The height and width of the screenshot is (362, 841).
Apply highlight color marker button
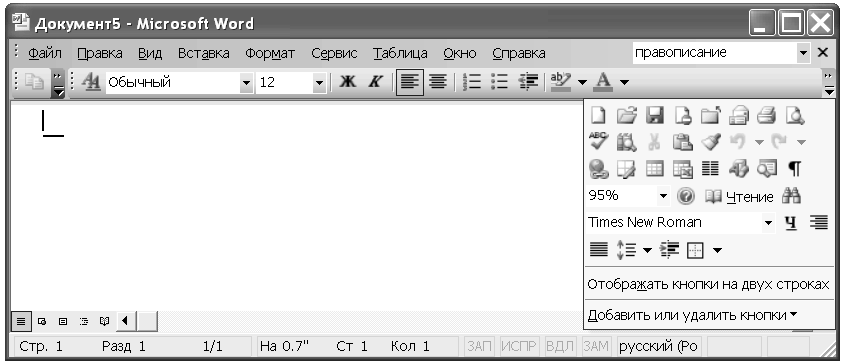pyautogui.click(x=561, y=82)
